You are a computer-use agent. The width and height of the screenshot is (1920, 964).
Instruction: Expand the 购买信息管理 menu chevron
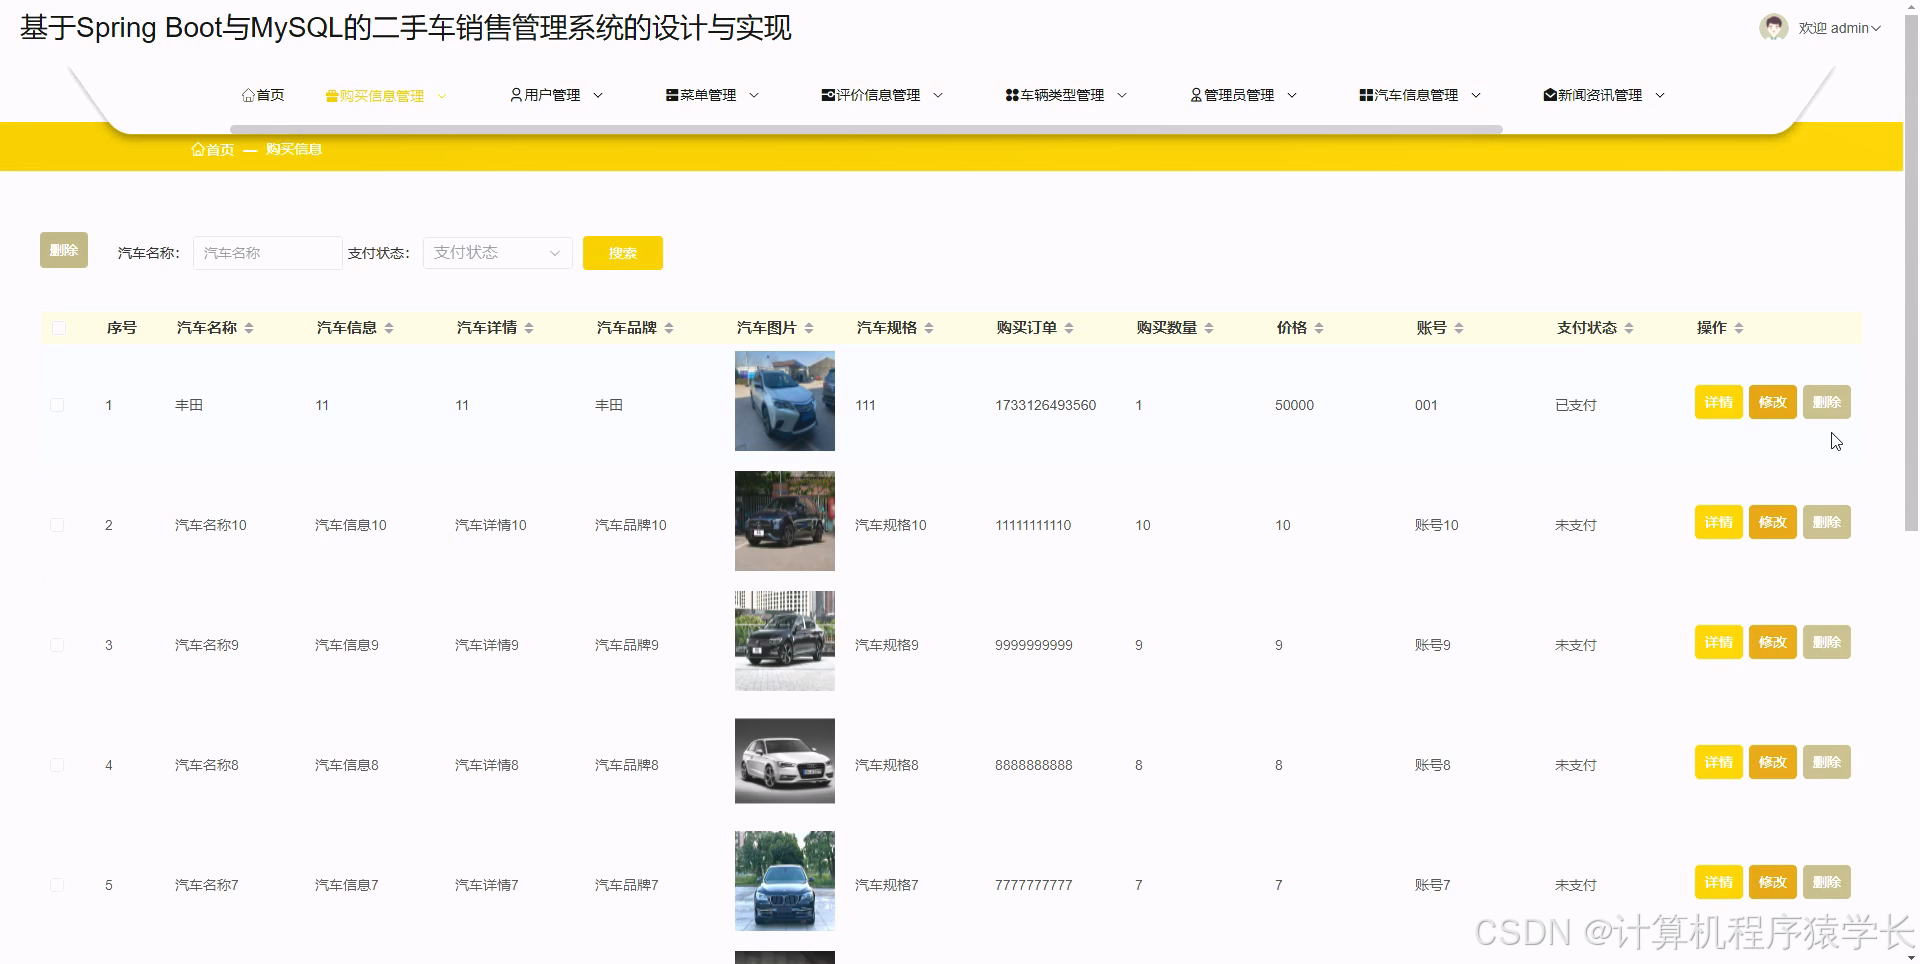pyautogui.click(x=442, y=96)
